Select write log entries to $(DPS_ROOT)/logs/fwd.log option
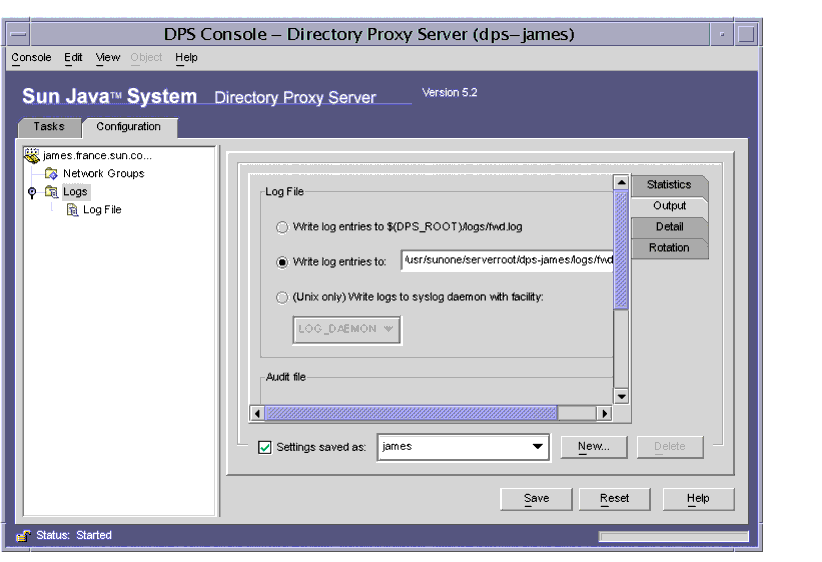Viewport: 822px width, 562px height. pyautogui.click(x=282, y=227)
